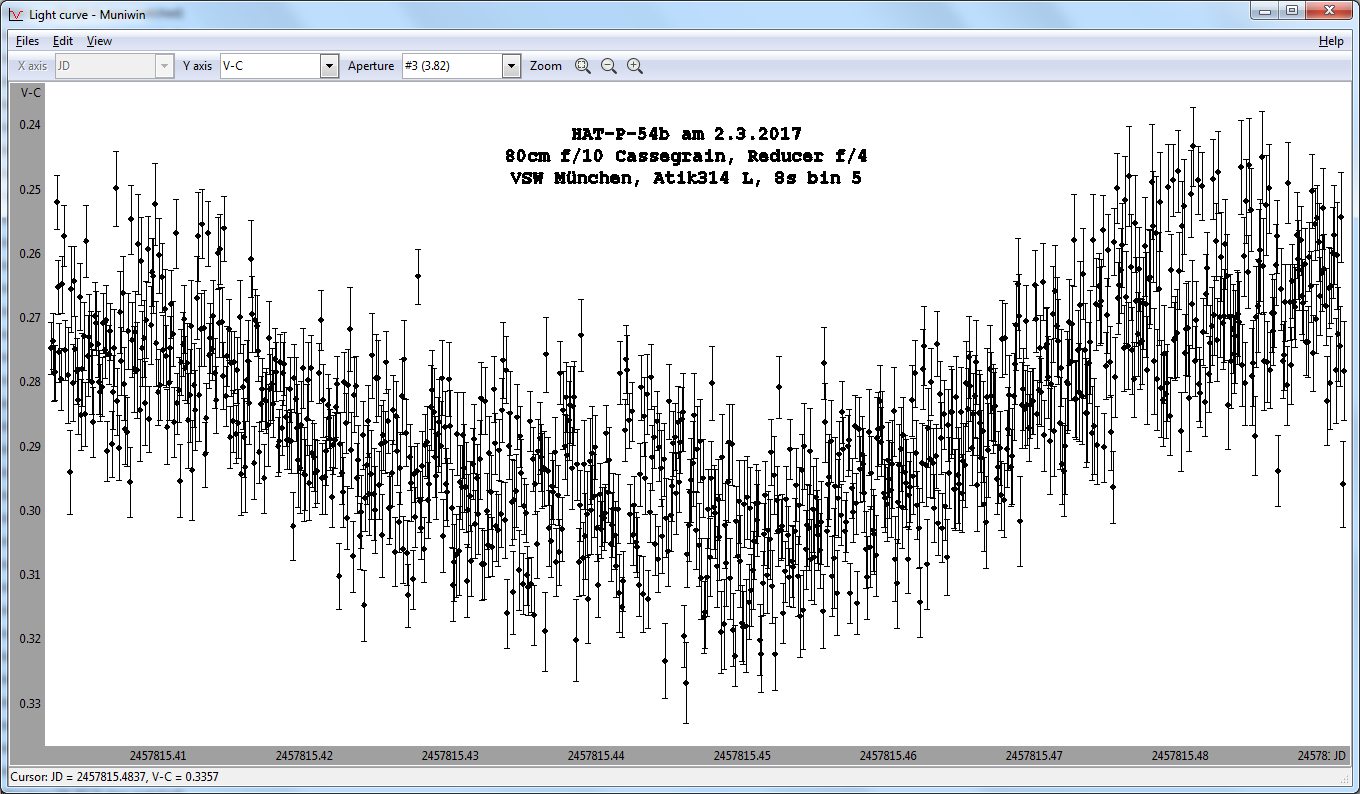
Task: Click the 2457815.45 label on the time axis
Action: tap(742, 756)
